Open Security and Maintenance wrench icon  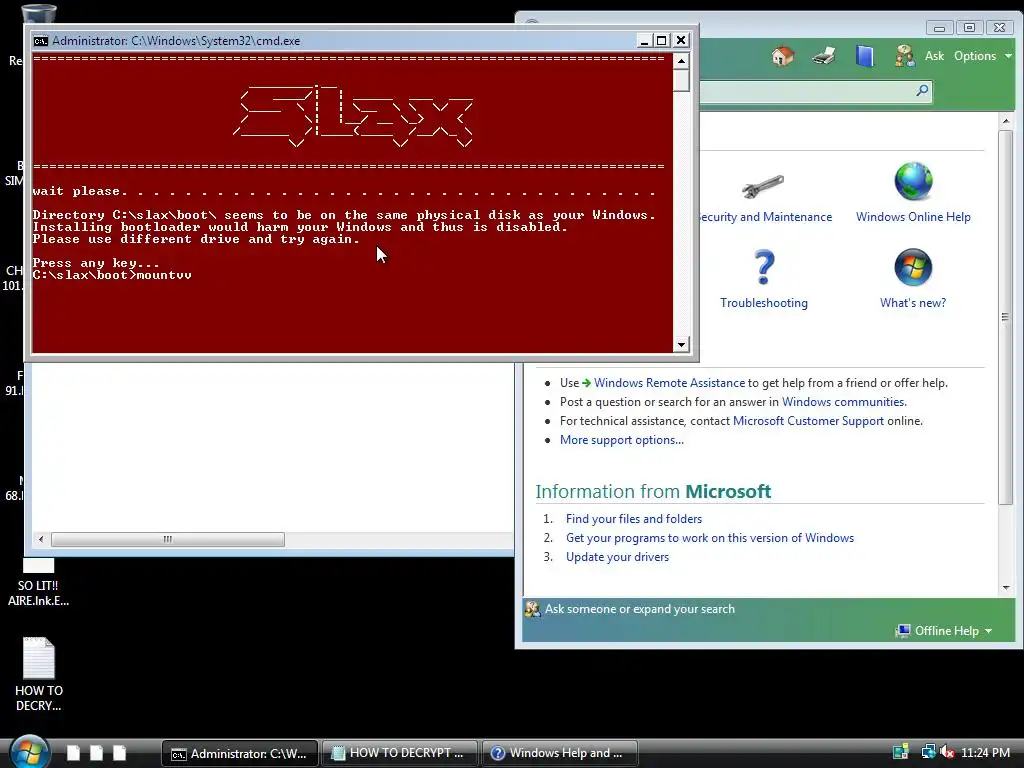point(763,187)
